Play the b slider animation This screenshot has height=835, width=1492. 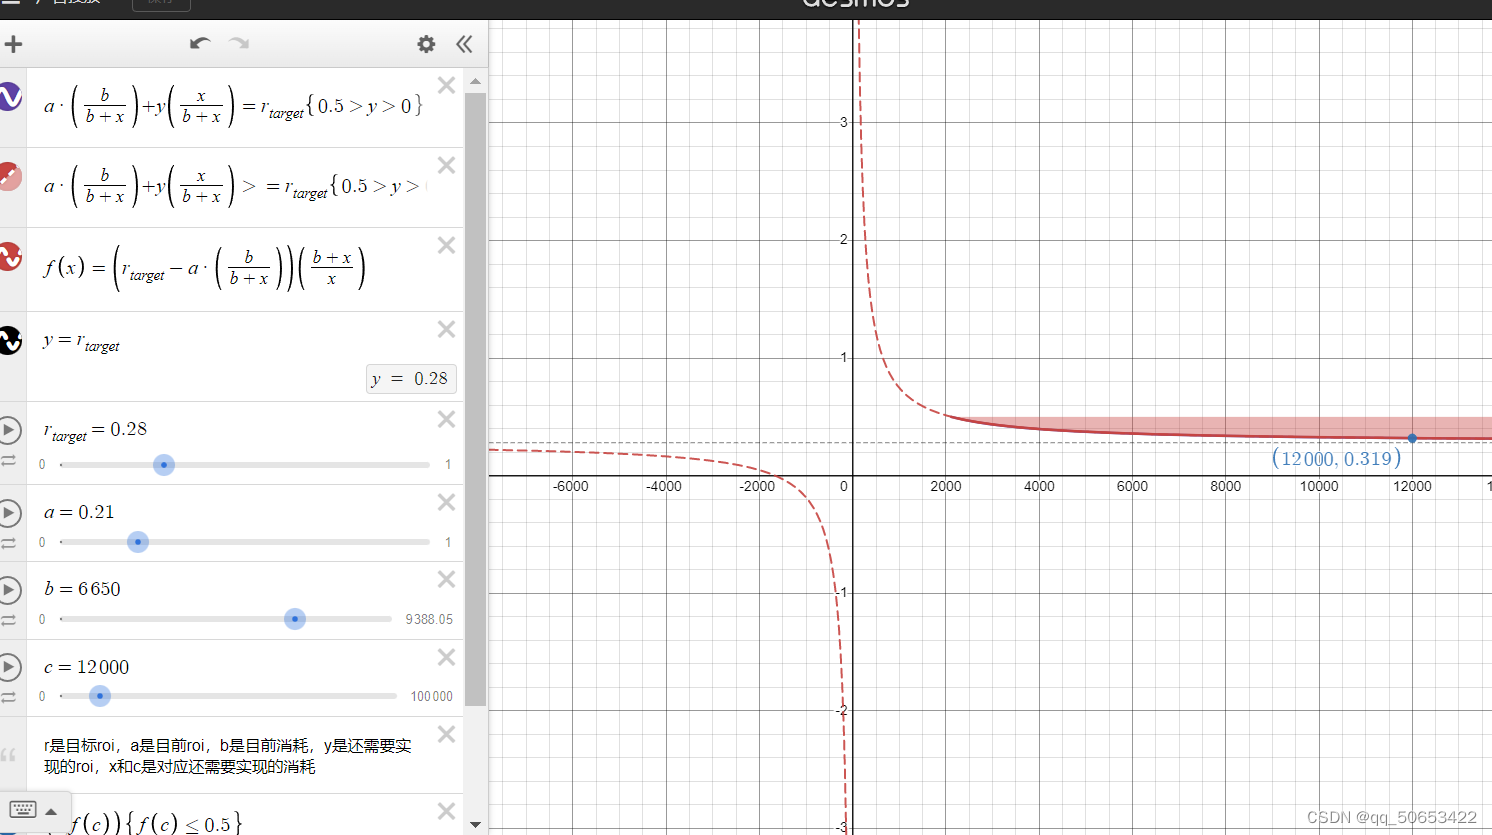point(9,590)
